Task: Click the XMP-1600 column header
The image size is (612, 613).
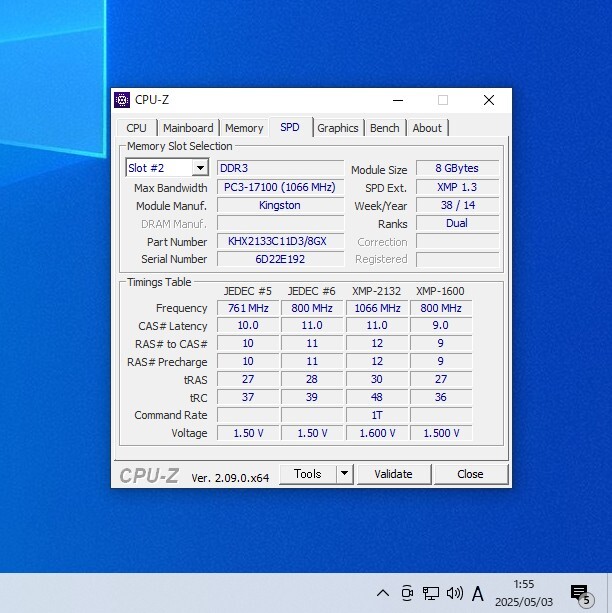Action: tap(440, 291)
